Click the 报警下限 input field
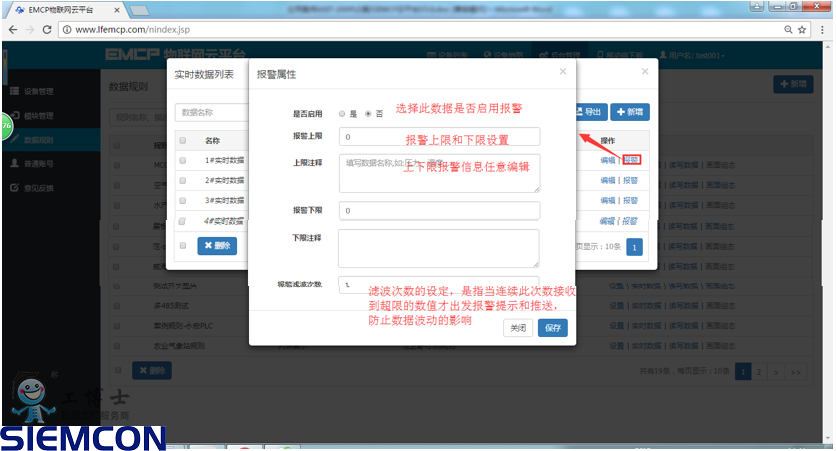Viewport: 836px width, 451px height. [439, 211]
